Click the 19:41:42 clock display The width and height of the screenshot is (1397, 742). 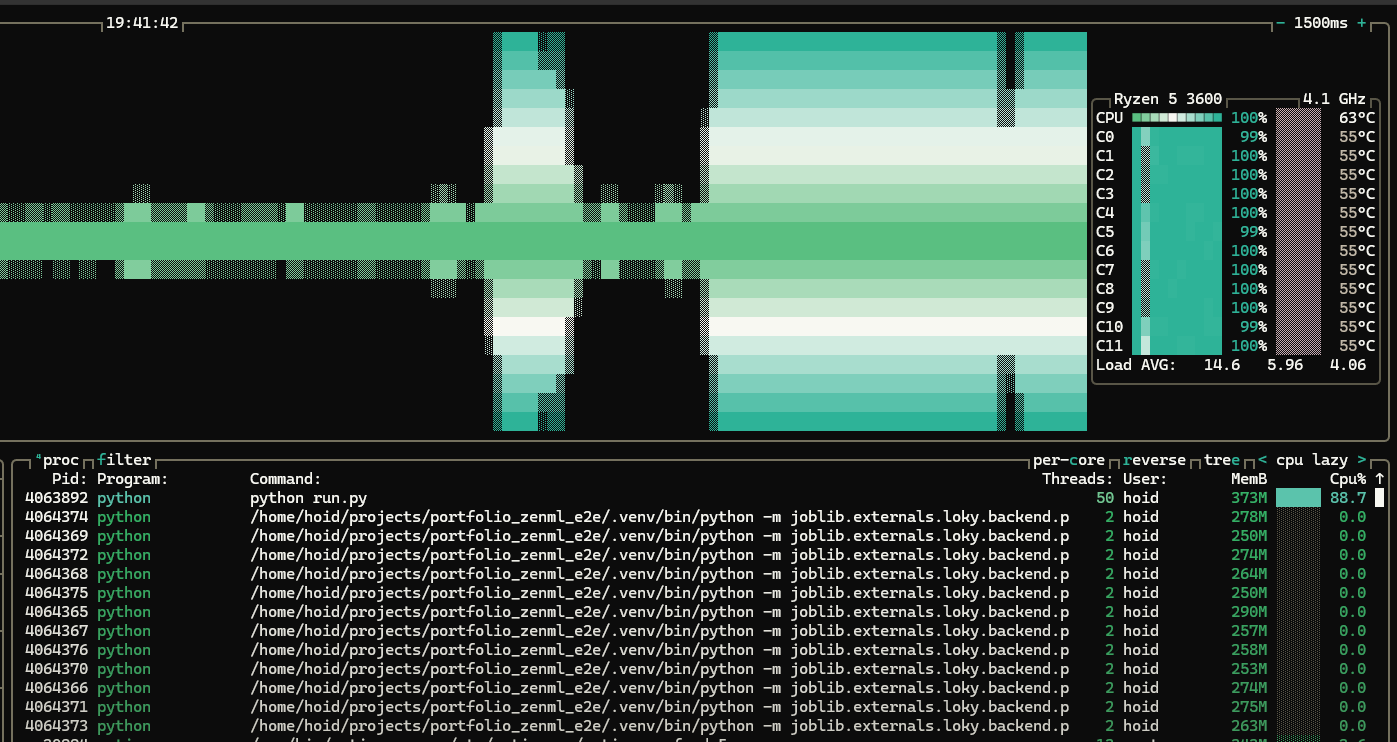[142, 23]
